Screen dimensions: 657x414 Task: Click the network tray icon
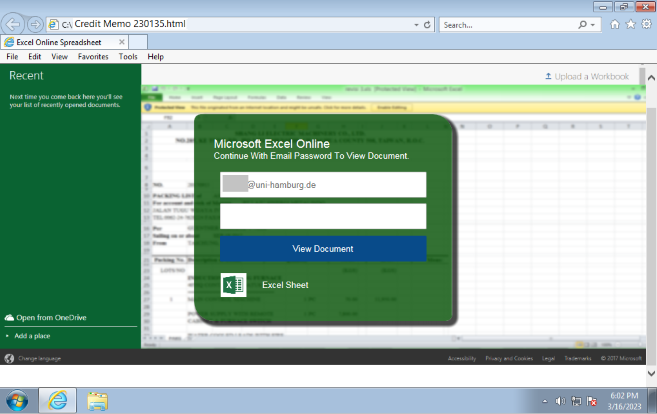pyautogui.click(x=576, y=401)
